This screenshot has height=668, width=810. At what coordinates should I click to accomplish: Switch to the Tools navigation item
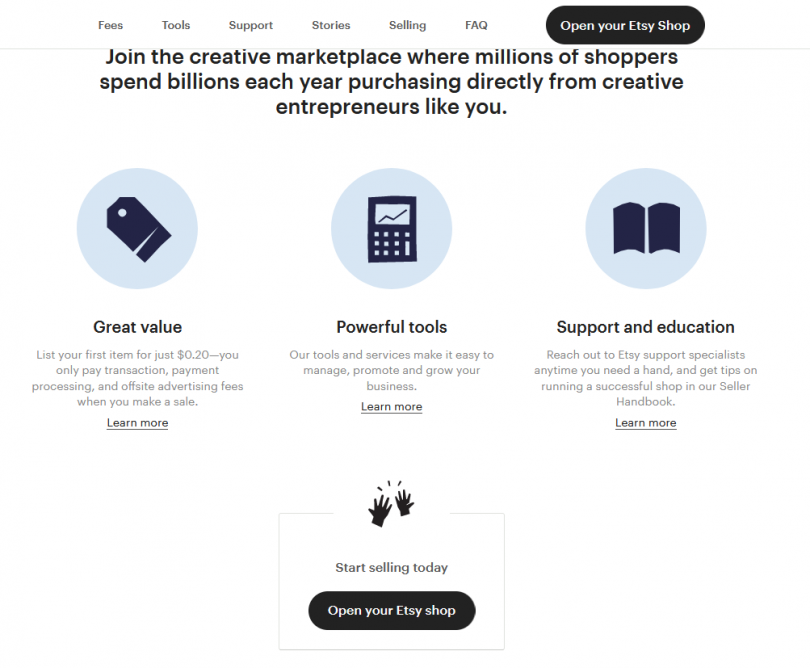click(175, 25)
